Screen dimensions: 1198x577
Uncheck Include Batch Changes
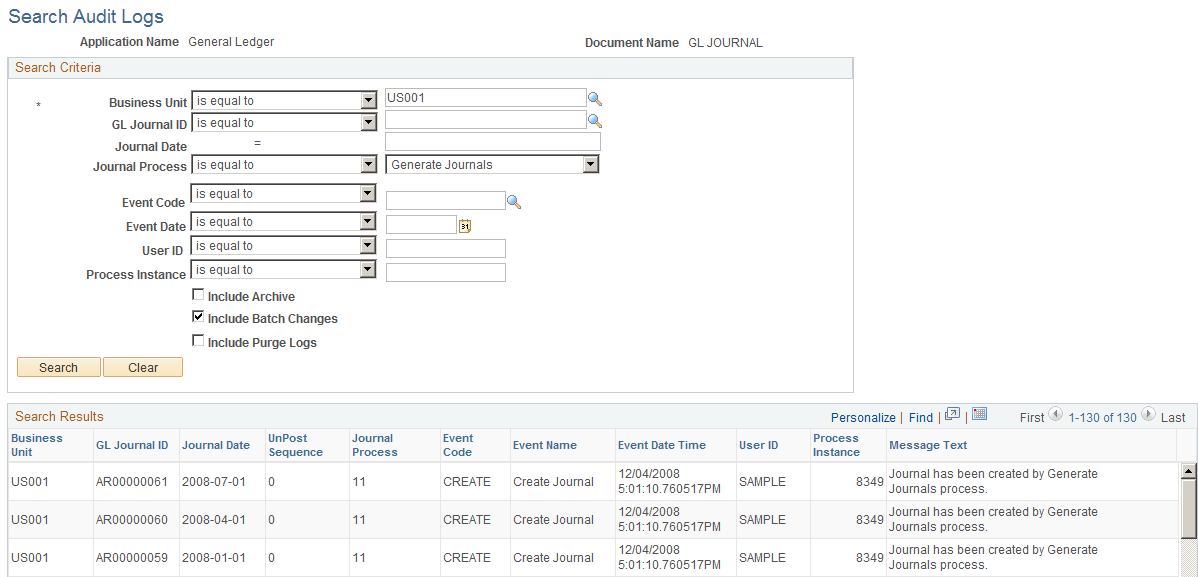tap(198, 318)
